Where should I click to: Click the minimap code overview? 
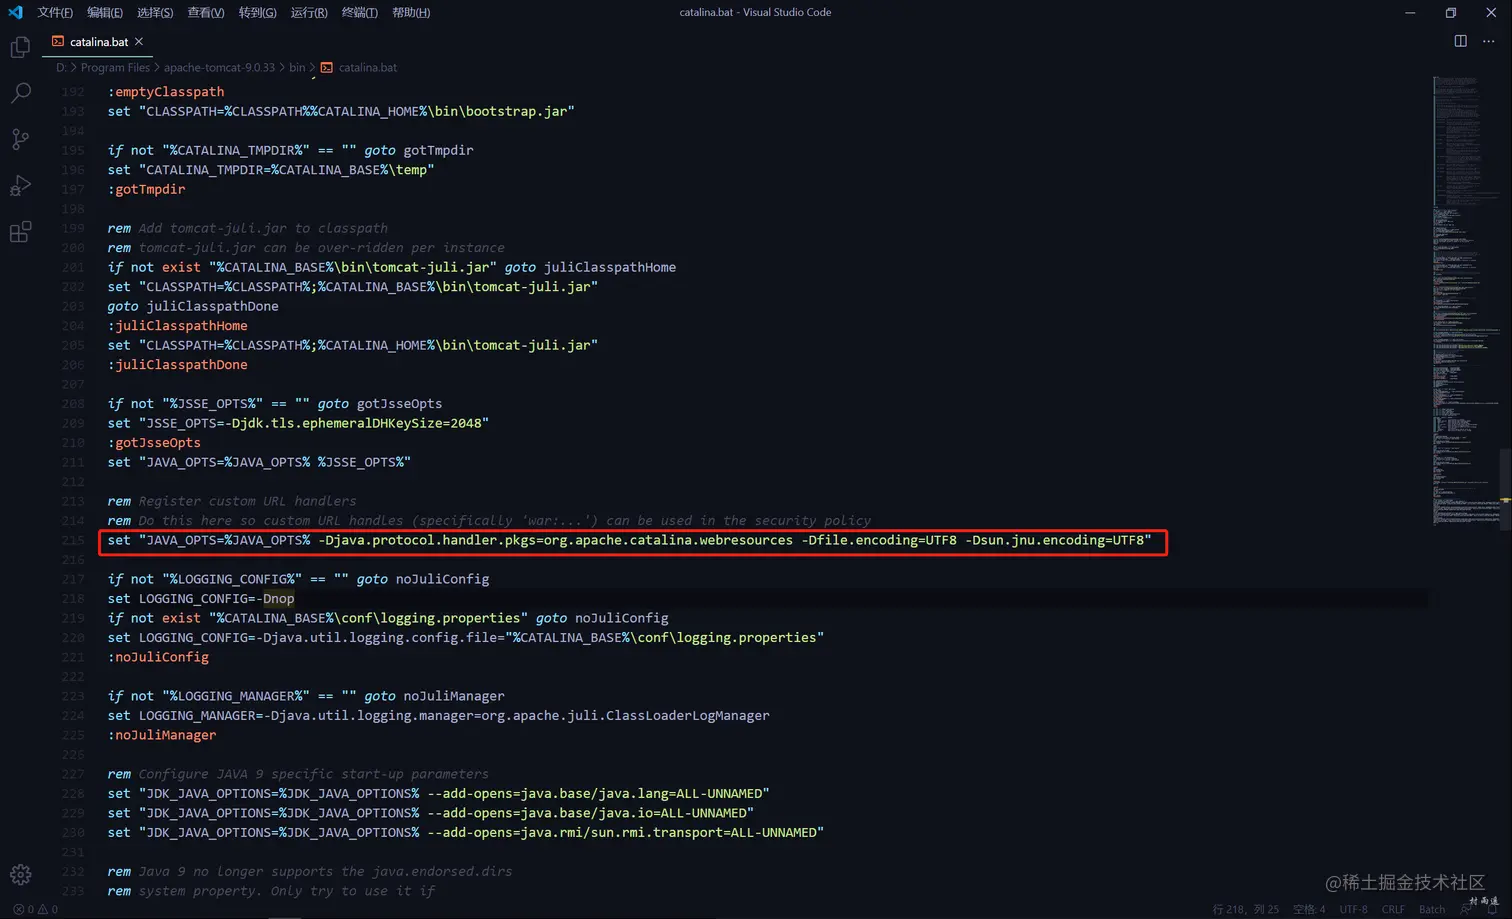[x=1465, y=300]
